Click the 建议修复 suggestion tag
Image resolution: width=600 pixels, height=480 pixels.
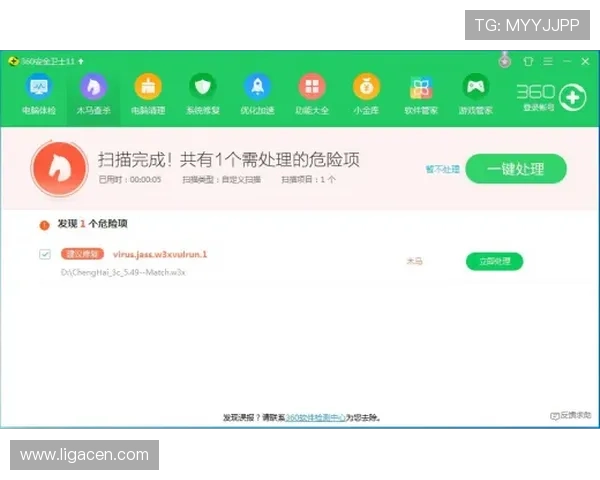pos(82,254)
